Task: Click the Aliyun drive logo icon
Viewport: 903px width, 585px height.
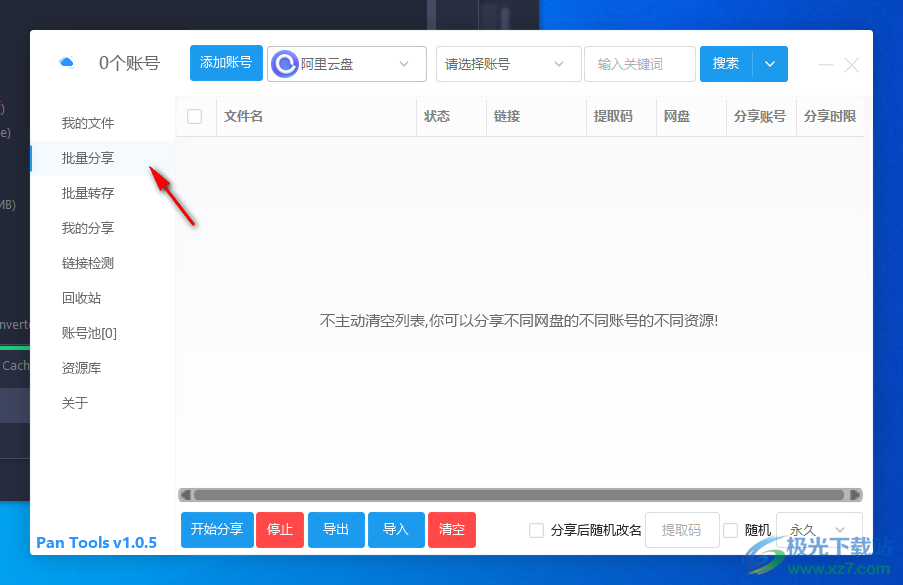Action: pyautogui.click(x=284, y=64)
